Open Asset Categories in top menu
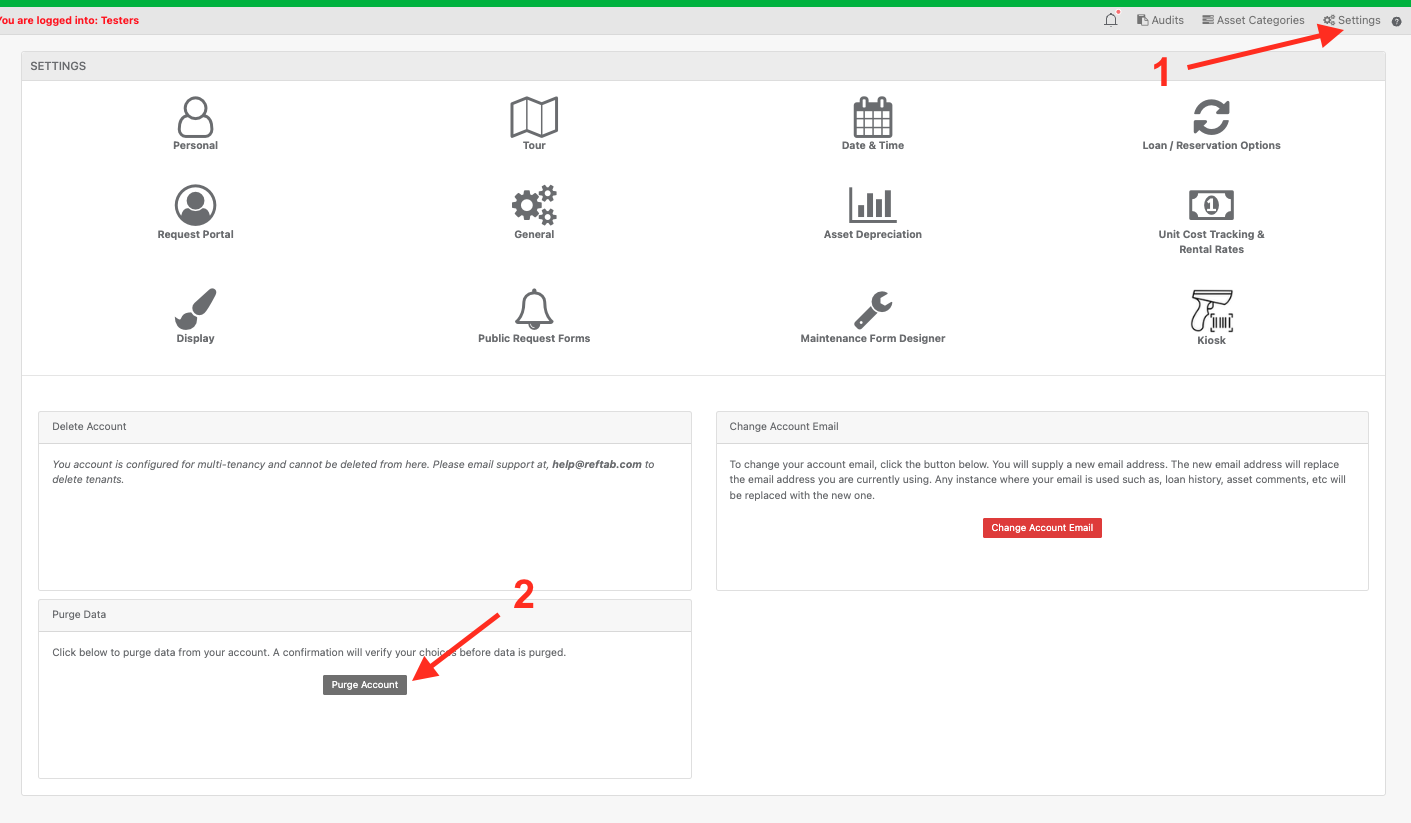 pos(1253,20)
